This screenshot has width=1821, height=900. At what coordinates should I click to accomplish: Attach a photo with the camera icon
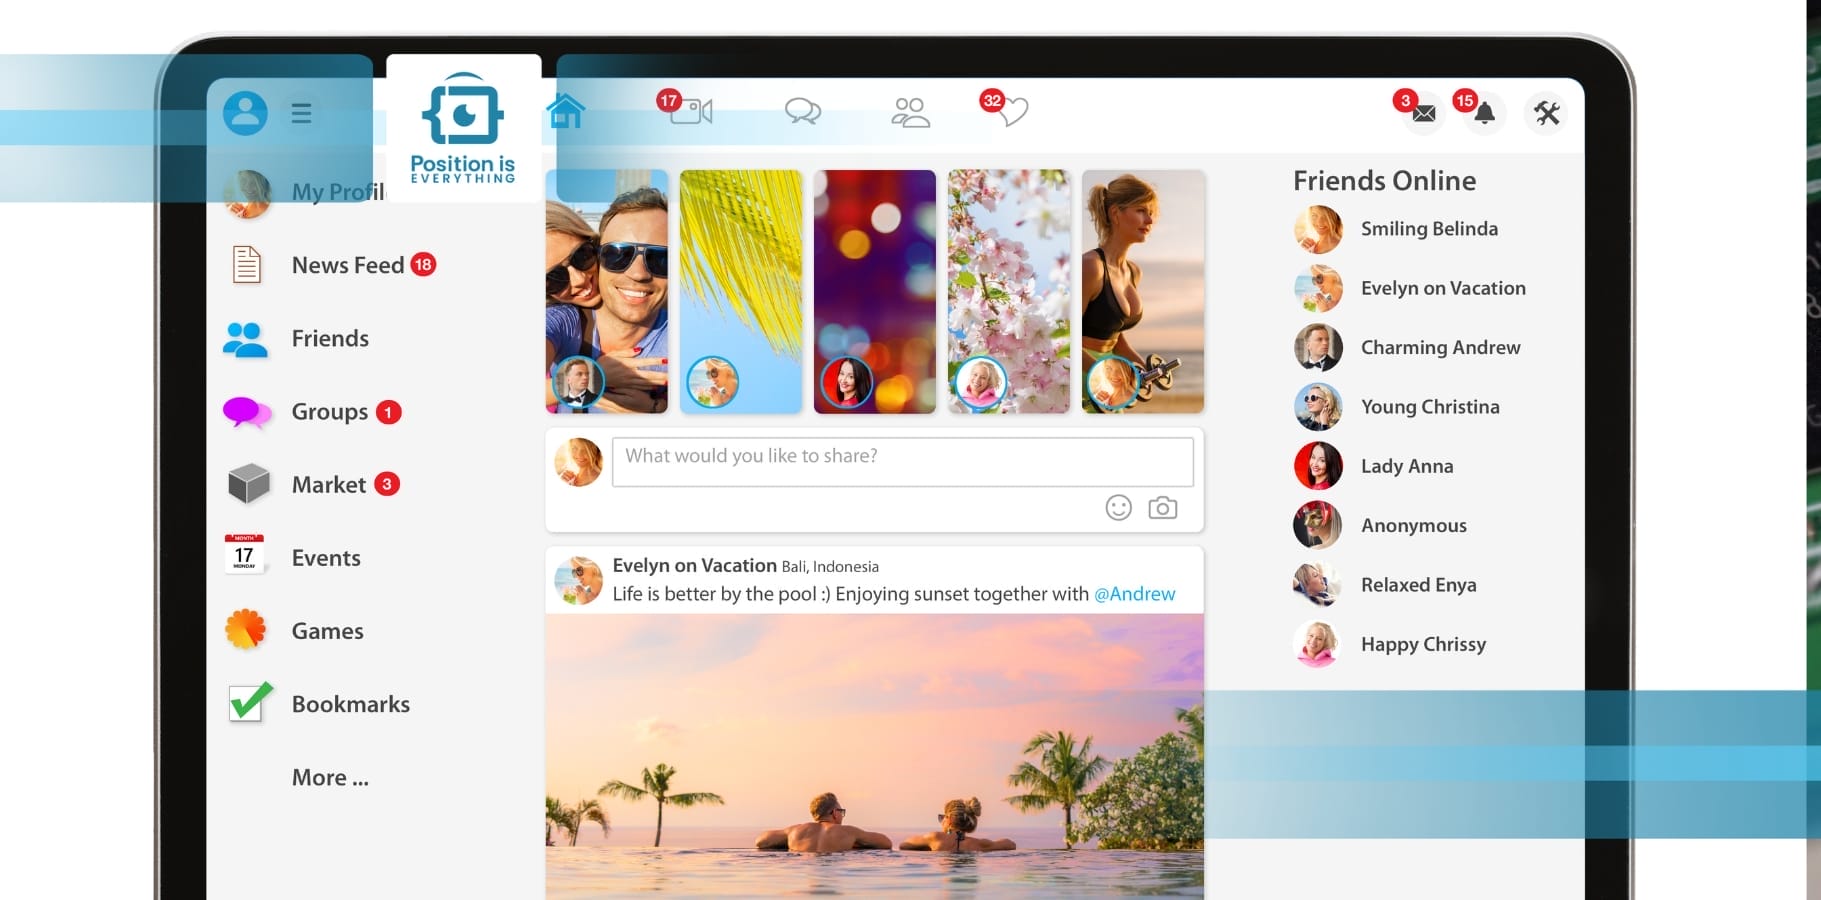pos(1162,508)
